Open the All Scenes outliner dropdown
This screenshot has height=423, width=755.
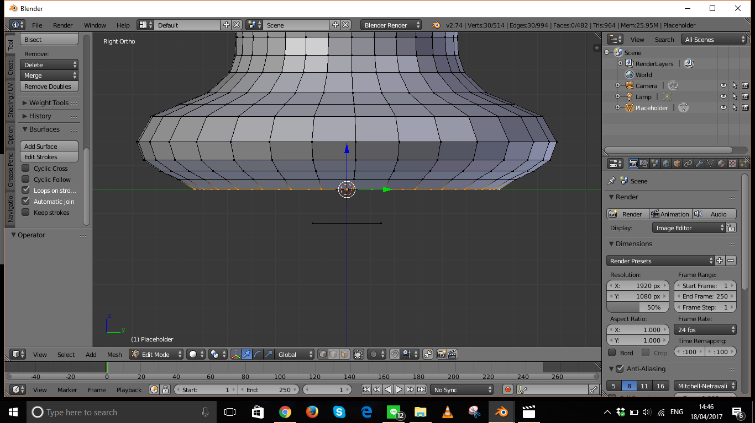714,40
